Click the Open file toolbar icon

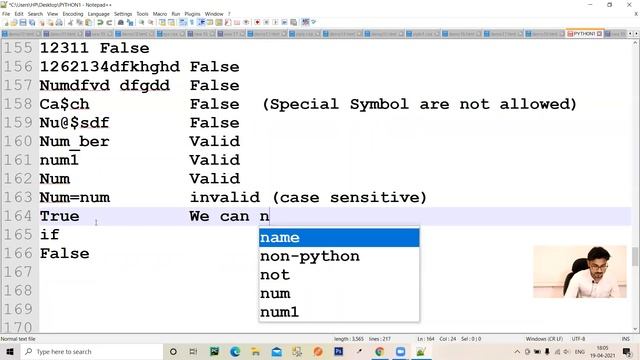coord(14,22)
